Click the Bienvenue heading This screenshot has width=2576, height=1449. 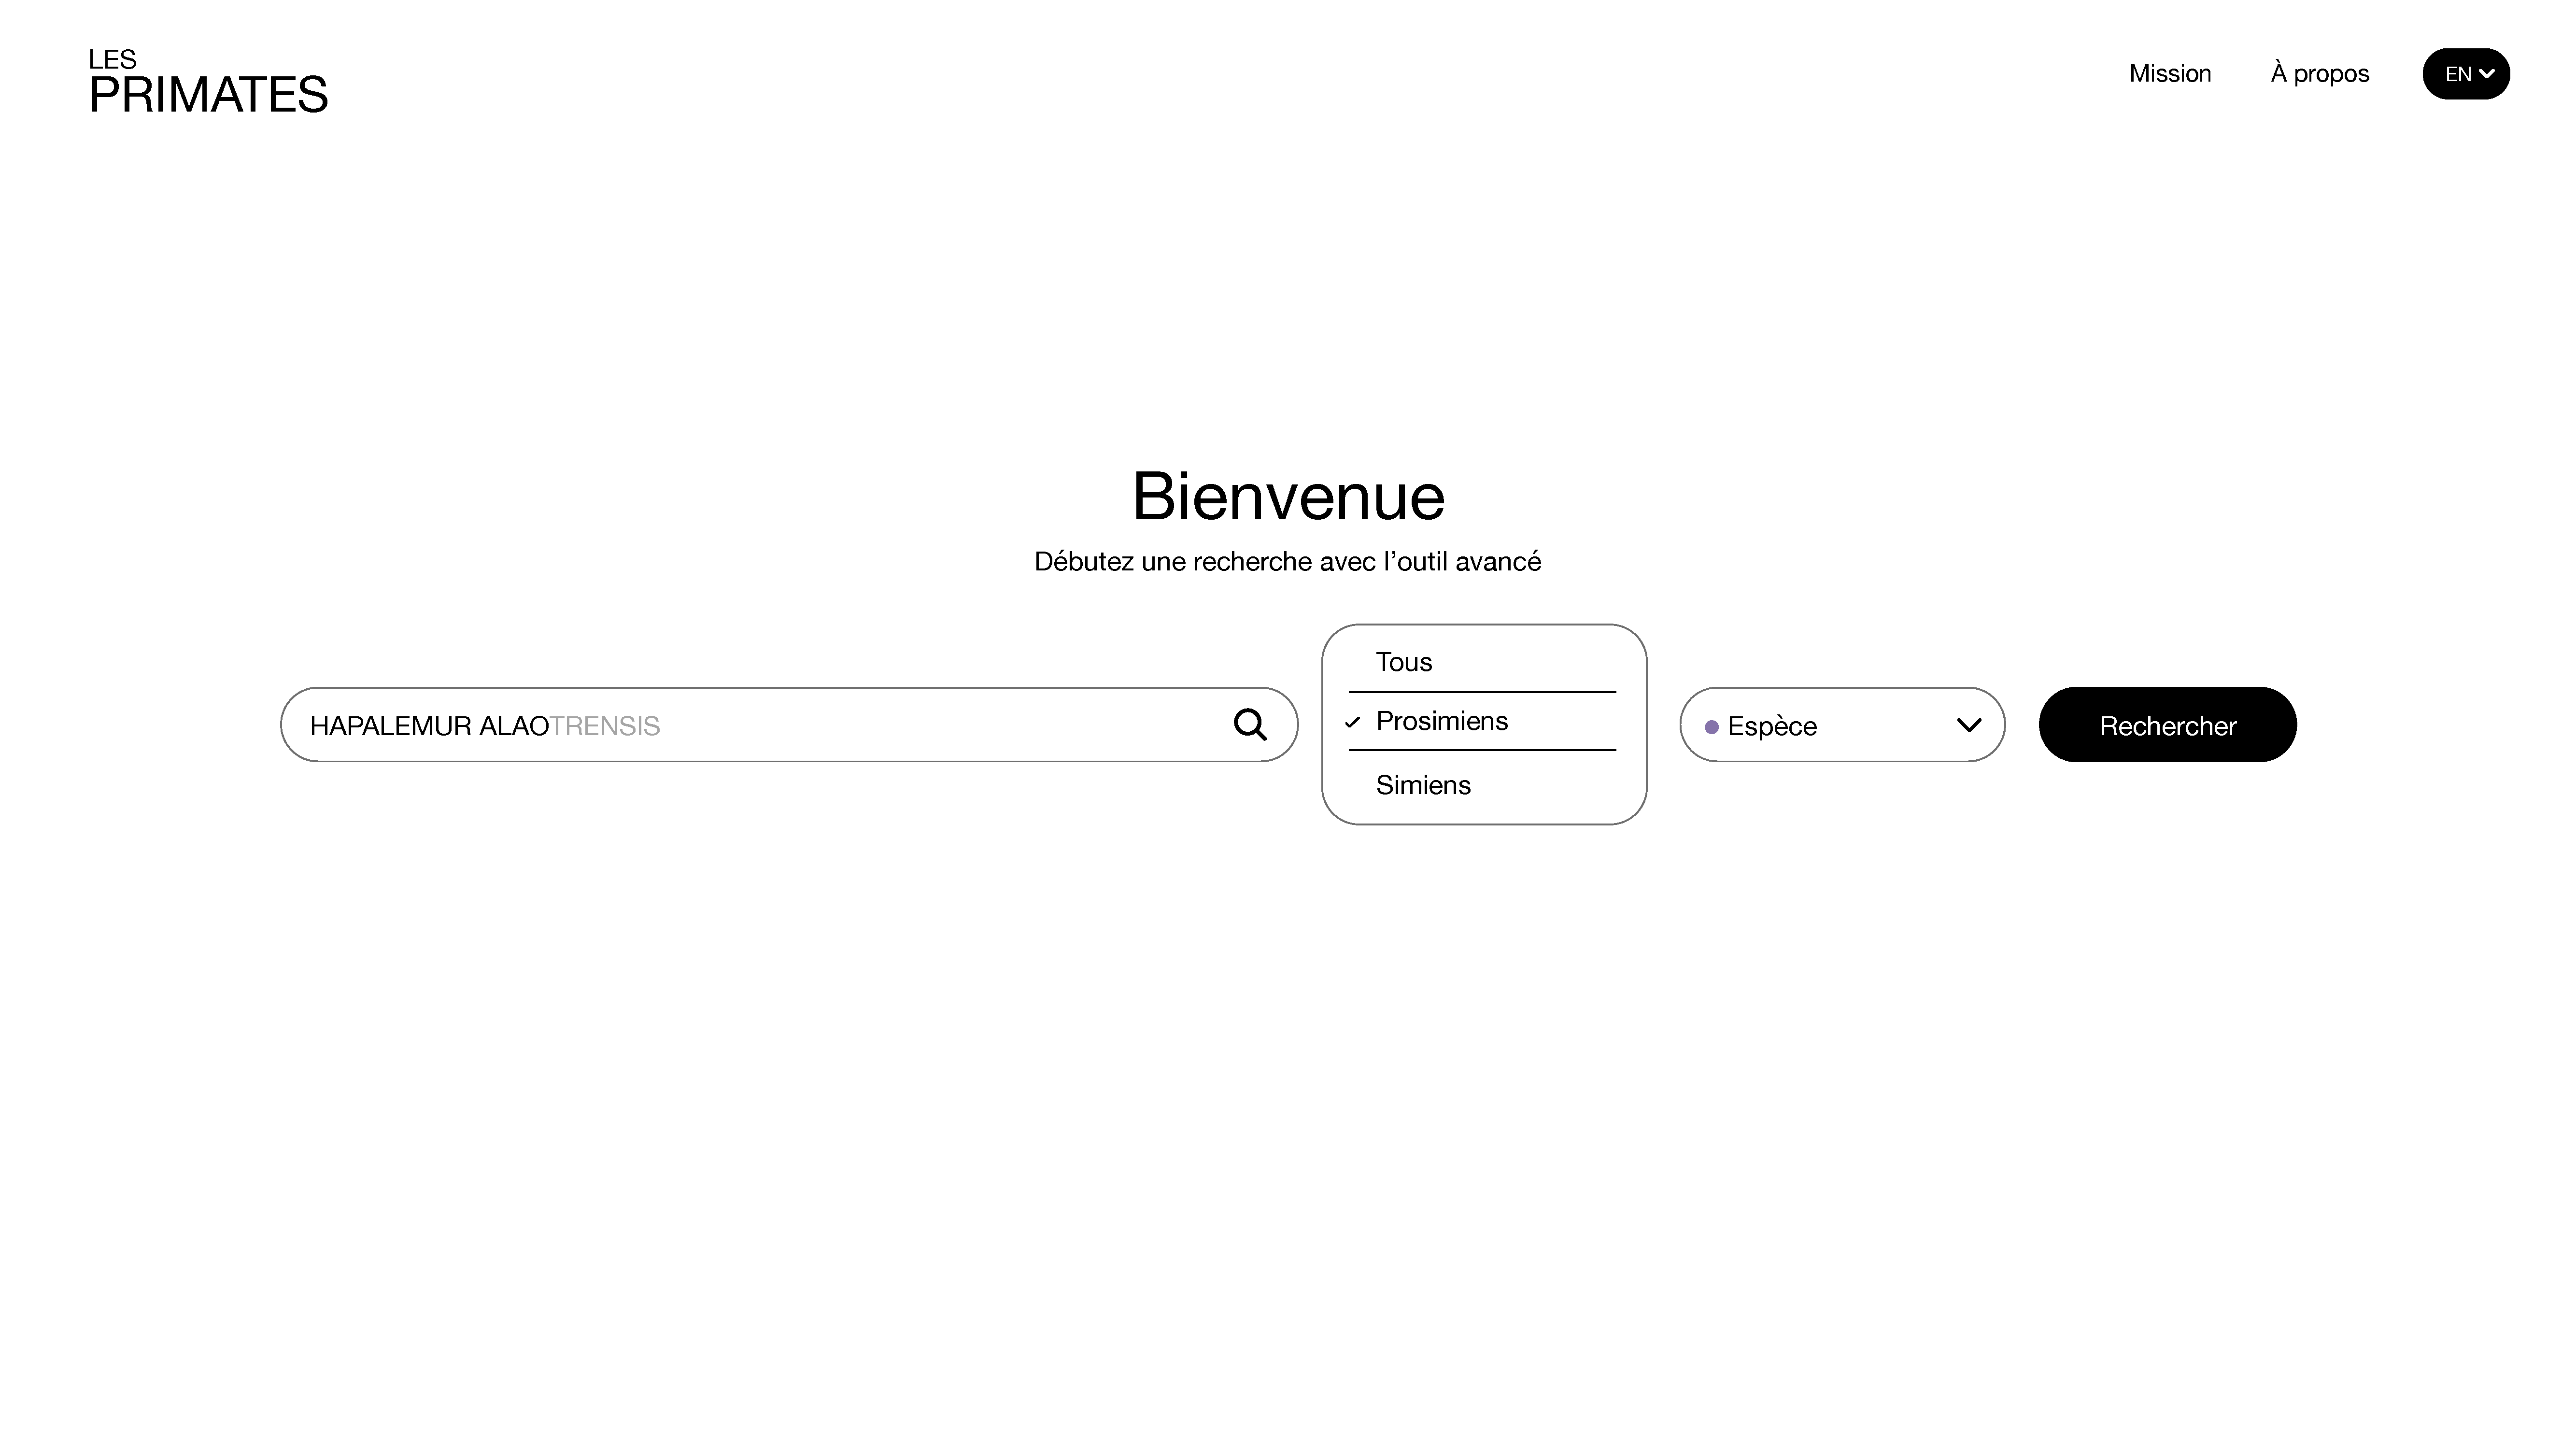[1288, 496]
